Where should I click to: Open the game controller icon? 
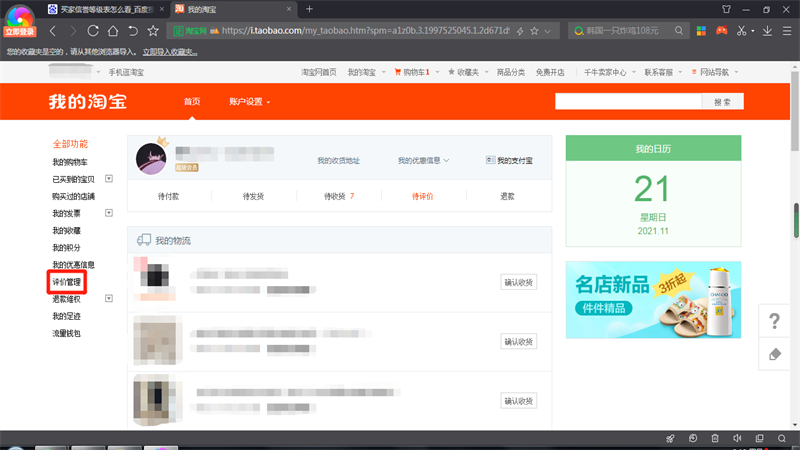tap(721, 31)
